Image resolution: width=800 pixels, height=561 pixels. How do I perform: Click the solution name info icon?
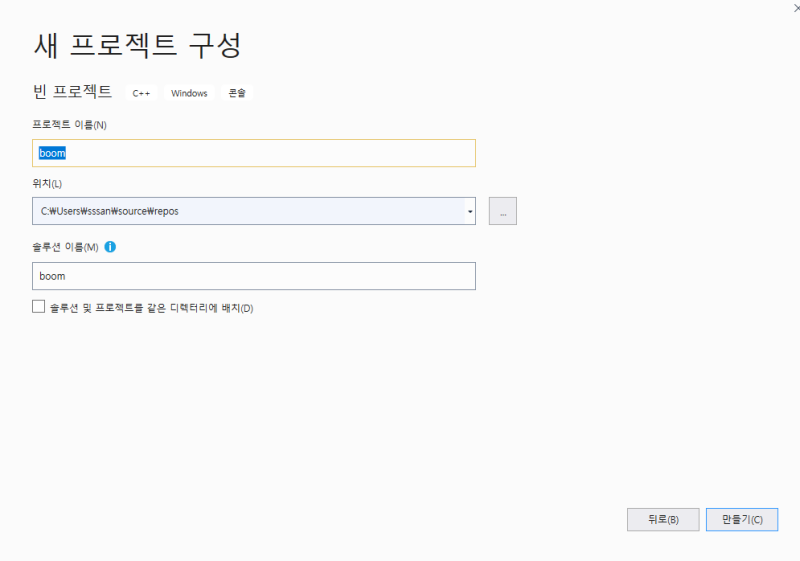point(110,247)
